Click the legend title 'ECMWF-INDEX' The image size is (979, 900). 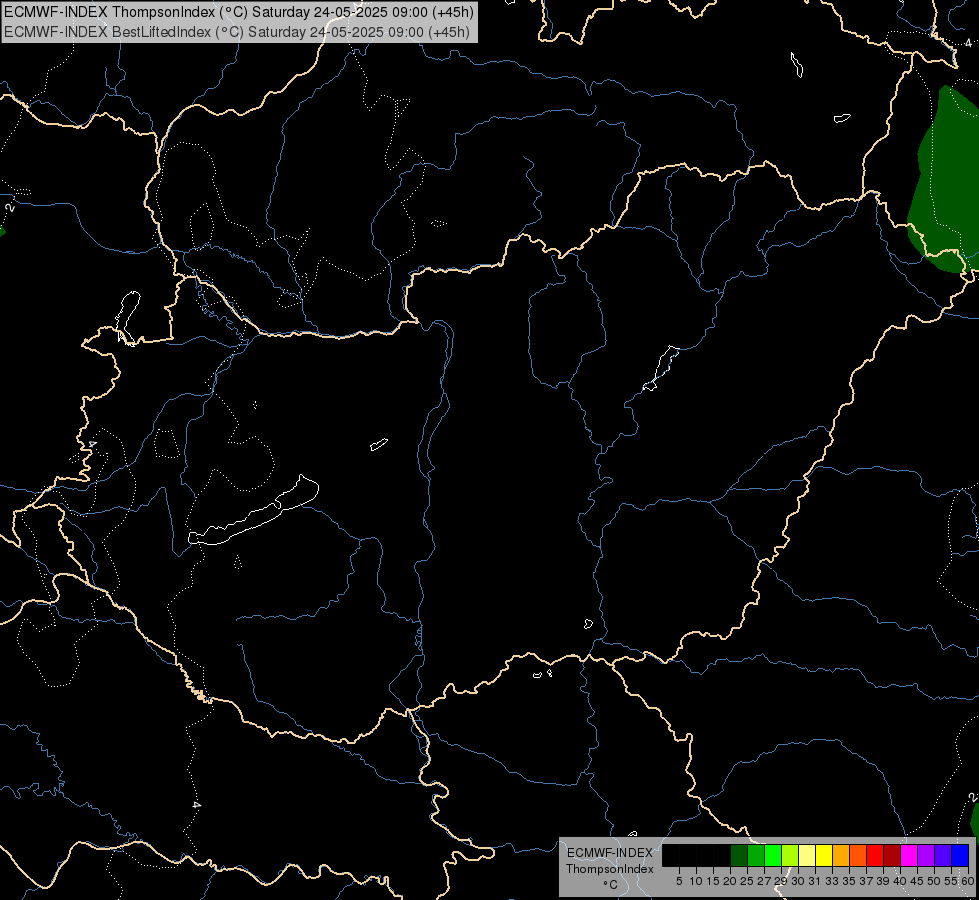point(610,853)
